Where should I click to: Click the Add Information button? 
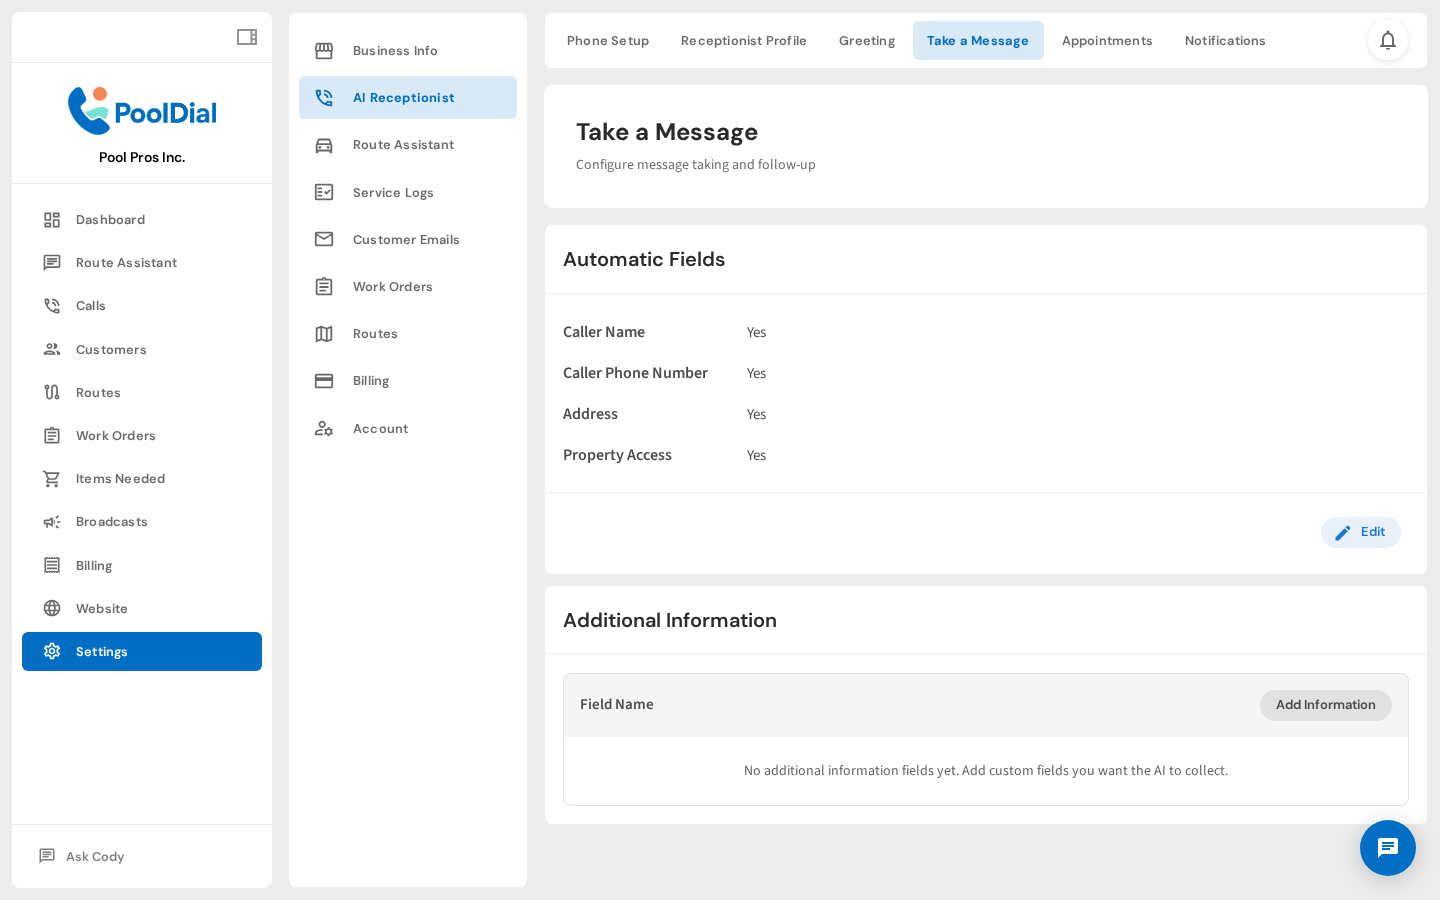[x=1325, y=705]
